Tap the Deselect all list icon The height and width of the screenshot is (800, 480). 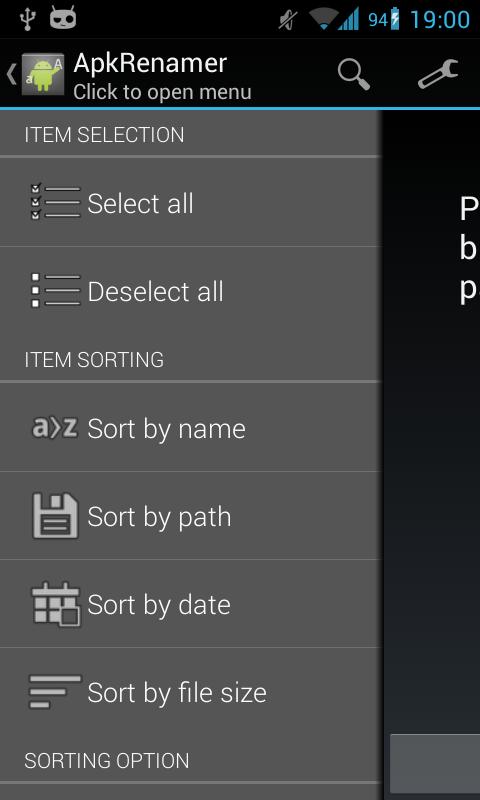(56, 291)
